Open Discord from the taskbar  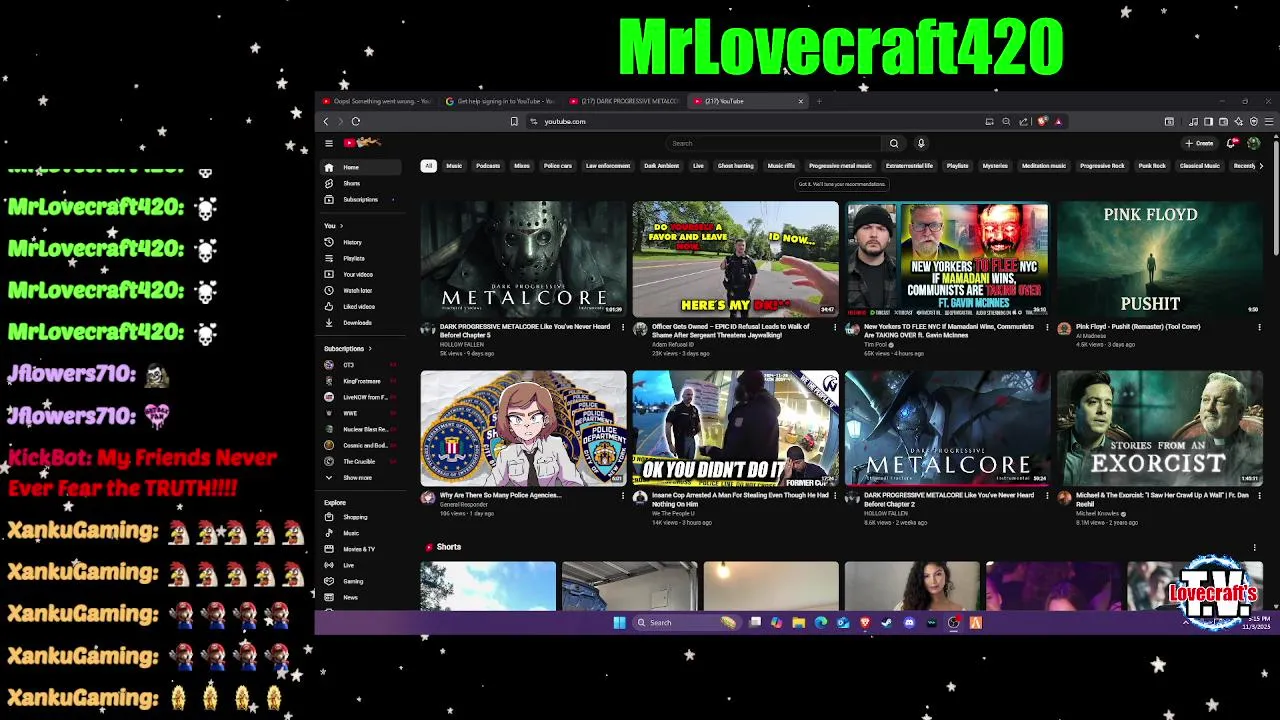click(909, 622)
